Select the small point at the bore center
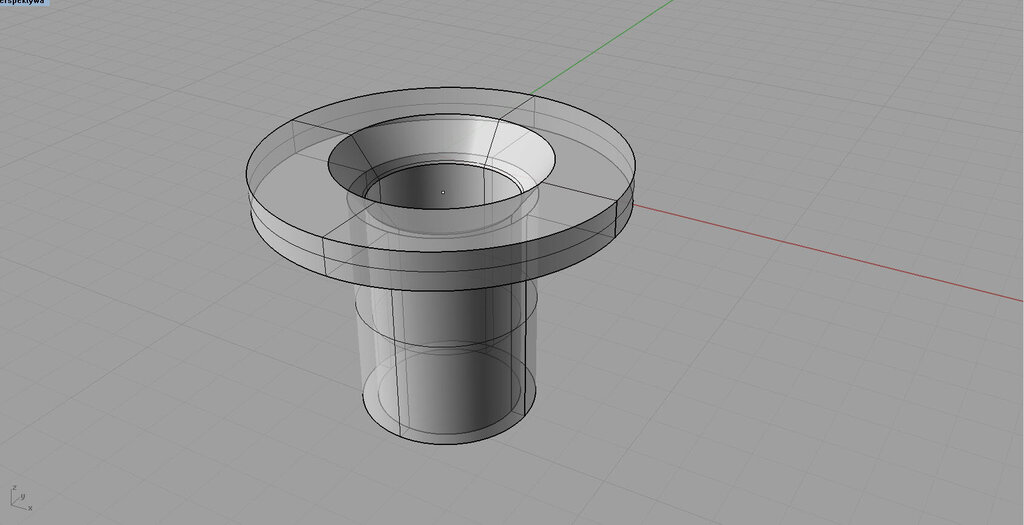 click(x=443, y=192)
